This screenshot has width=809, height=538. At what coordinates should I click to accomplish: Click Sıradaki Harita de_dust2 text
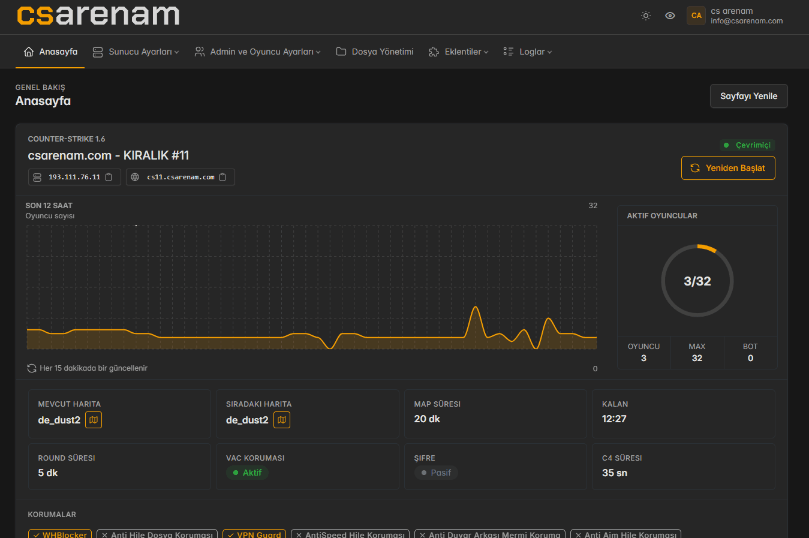[247, 420]
